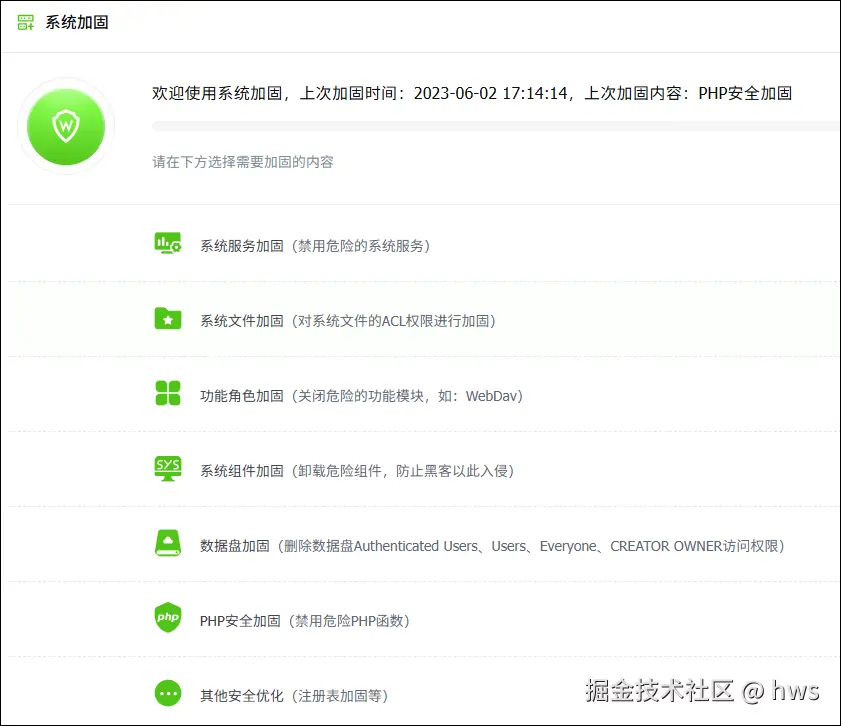Screen dimensions: 841x726
Task: Click the ellipsis circle icon for 其他安全优化
Action: click(x=168, y=694)
